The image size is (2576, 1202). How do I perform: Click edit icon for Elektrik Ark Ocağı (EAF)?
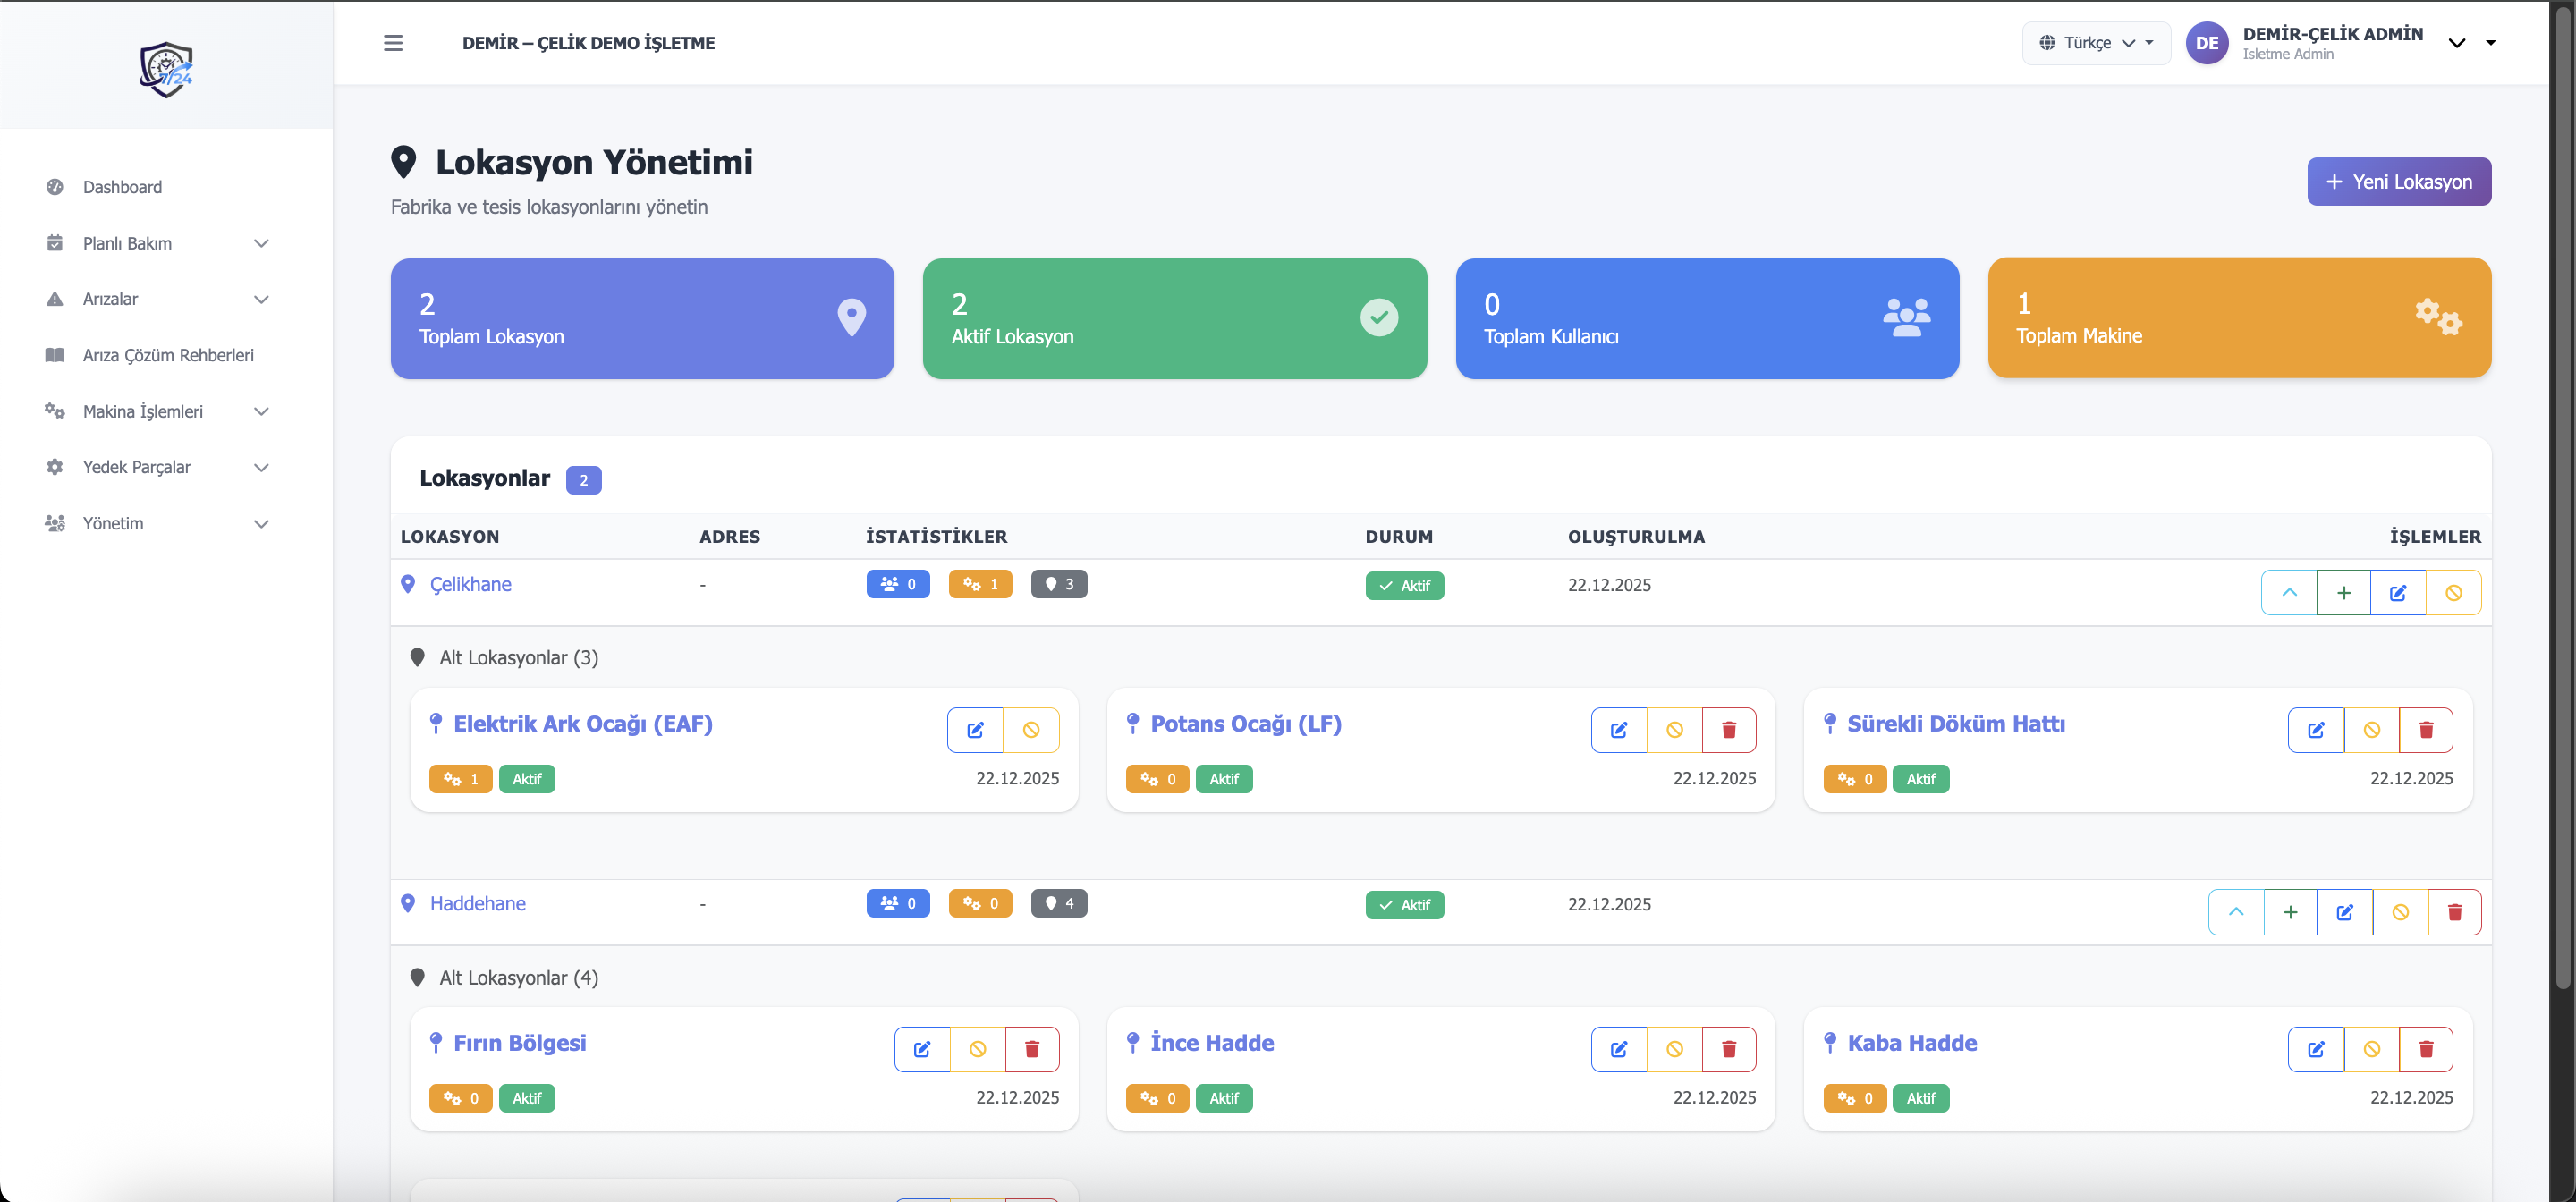click(975, 730)
